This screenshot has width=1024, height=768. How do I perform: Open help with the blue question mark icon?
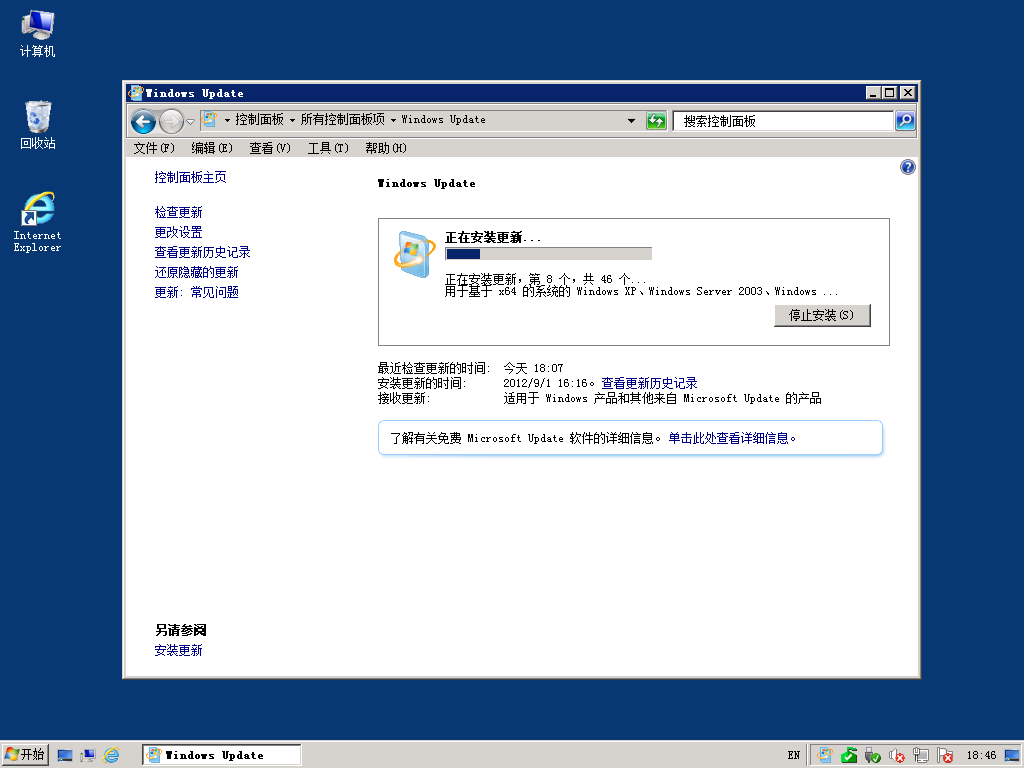point(908,167)
